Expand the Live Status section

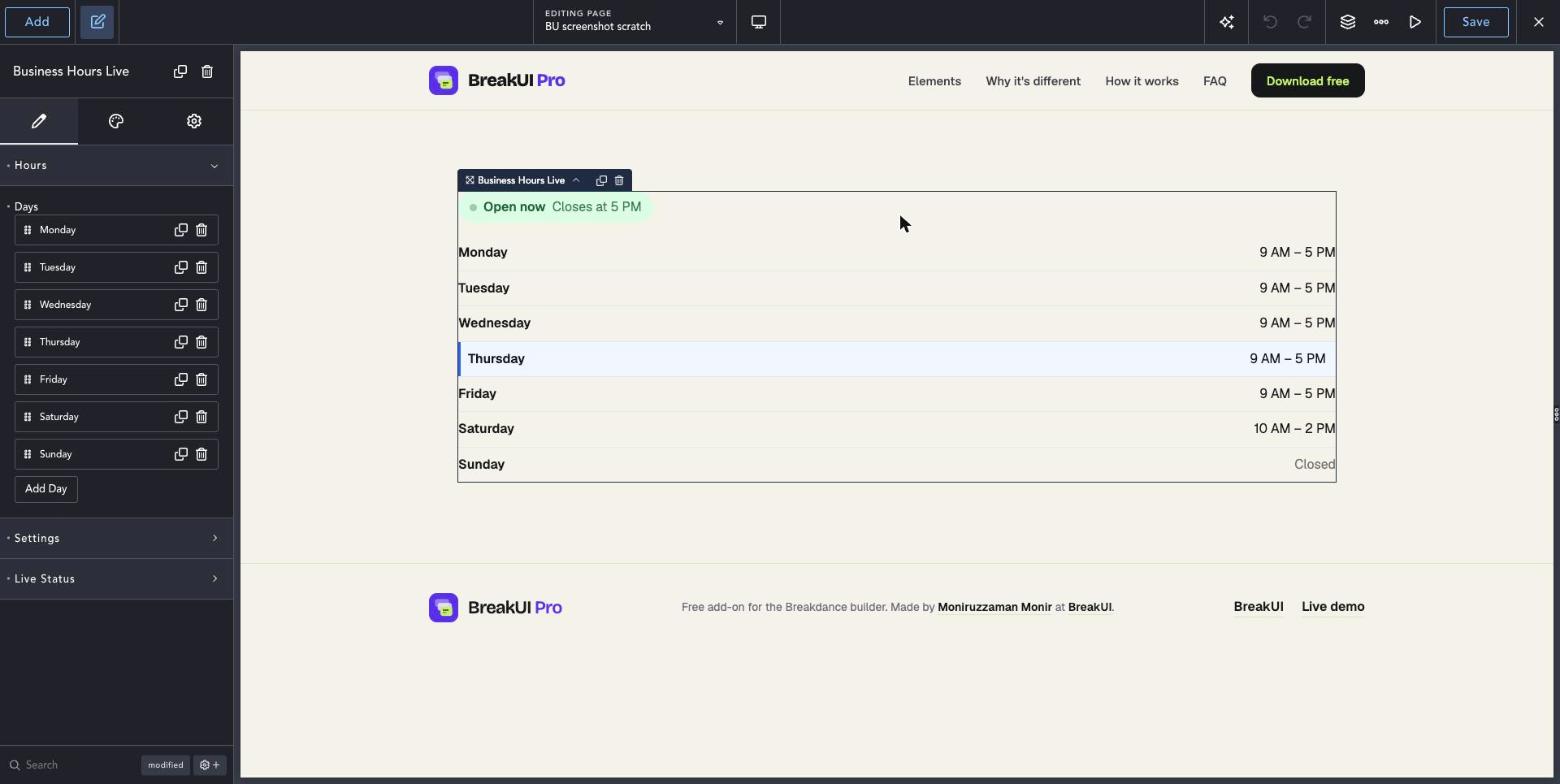pyautogui.click(x=116, y=579)
